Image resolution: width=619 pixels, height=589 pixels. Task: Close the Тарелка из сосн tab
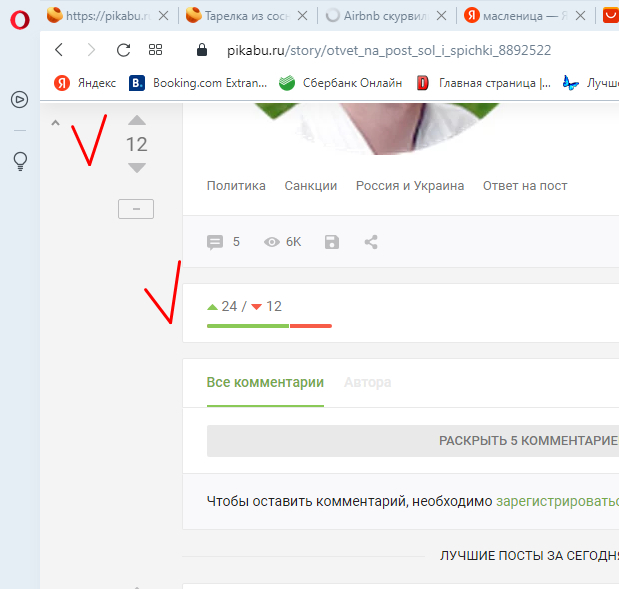(x=302, y=16)
